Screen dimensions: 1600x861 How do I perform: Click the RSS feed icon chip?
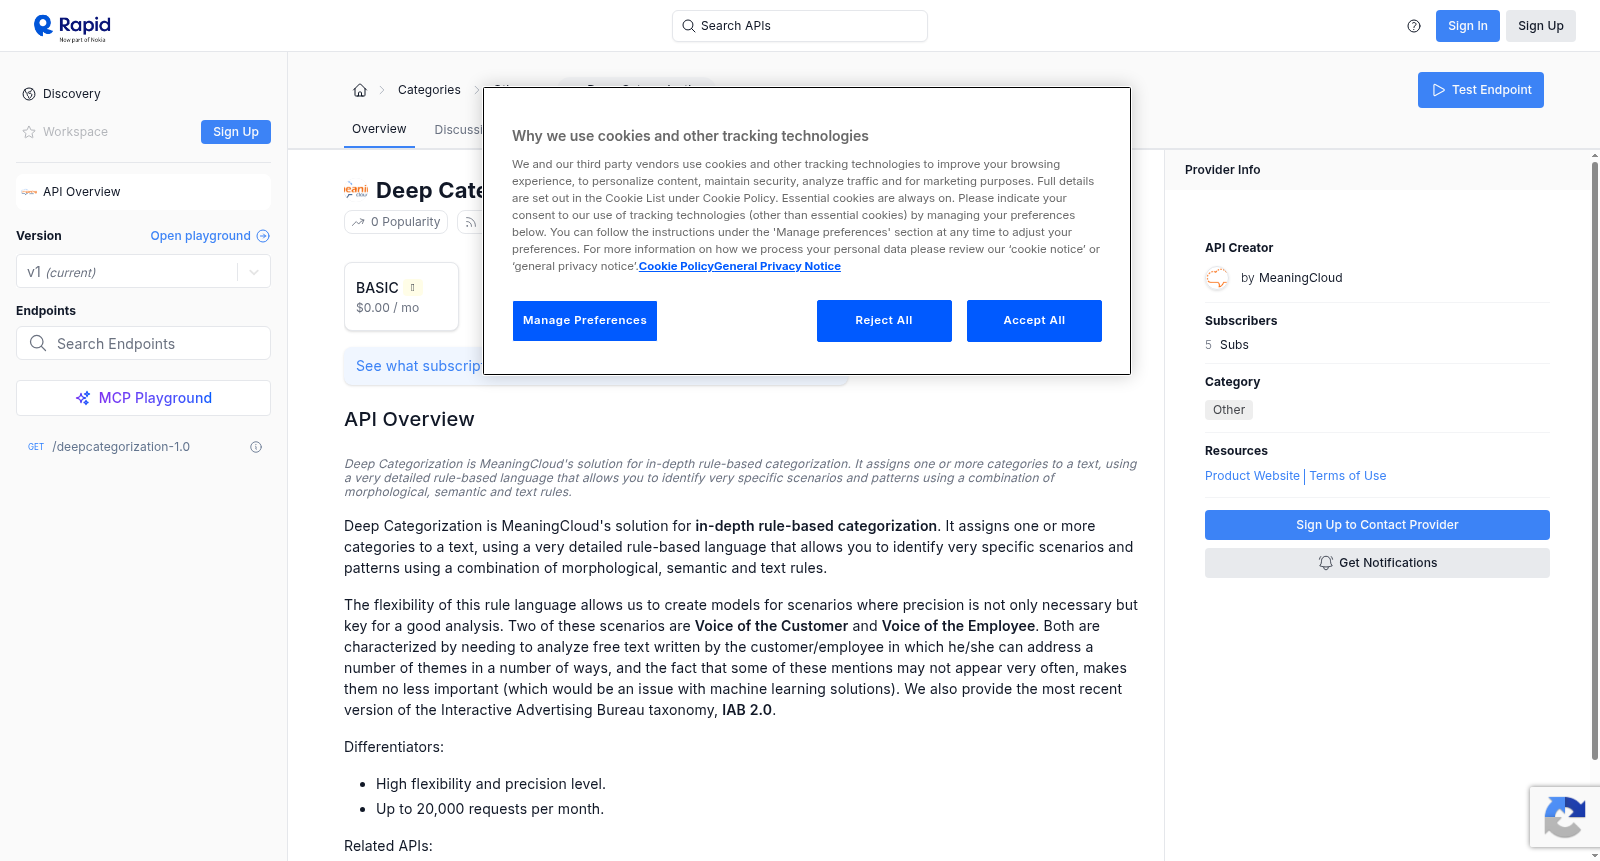(470, 222)
